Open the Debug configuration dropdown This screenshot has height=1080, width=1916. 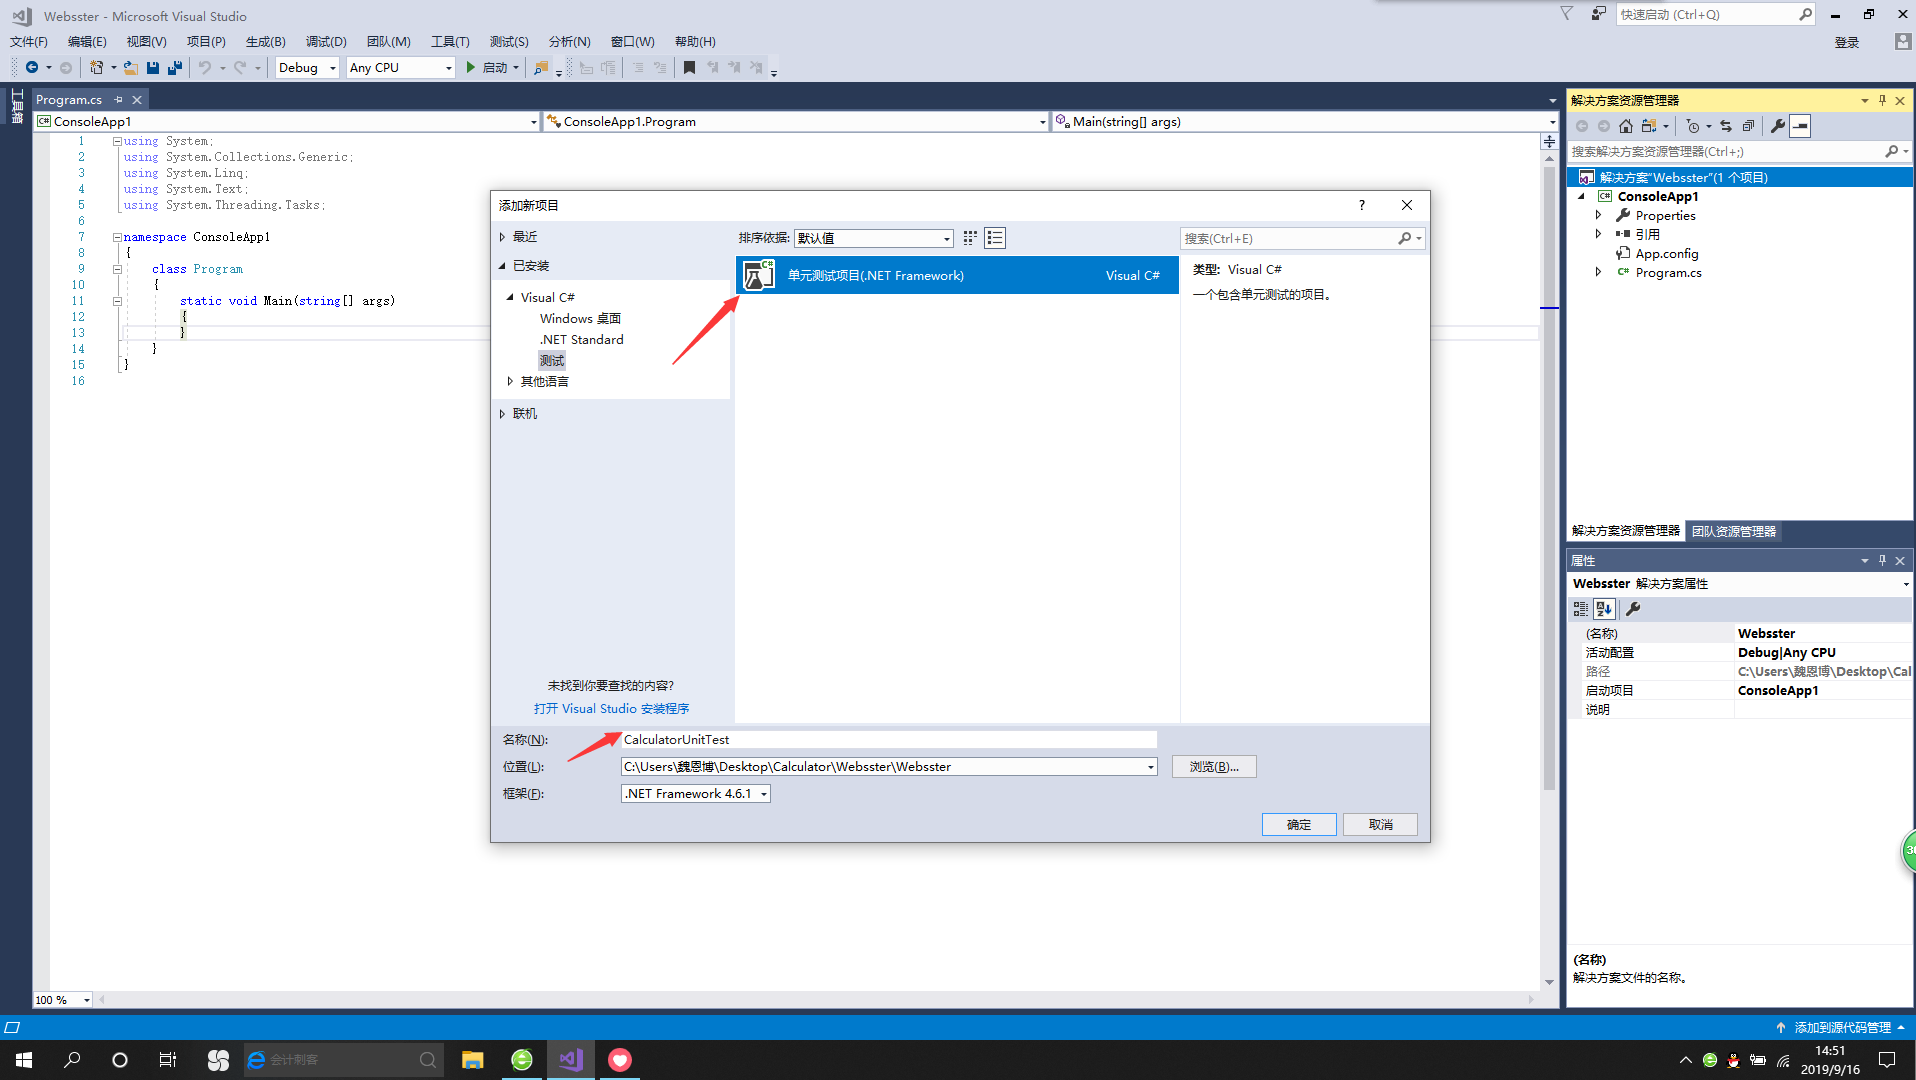[307, 67]
